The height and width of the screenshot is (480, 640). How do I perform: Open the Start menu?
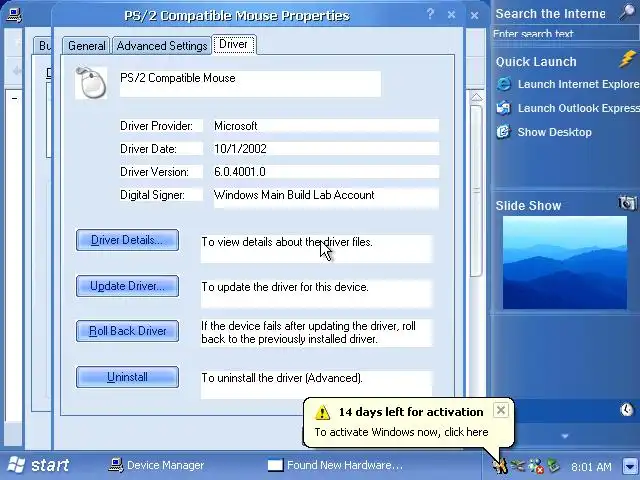pyautogui.click(x=39, y=465)
